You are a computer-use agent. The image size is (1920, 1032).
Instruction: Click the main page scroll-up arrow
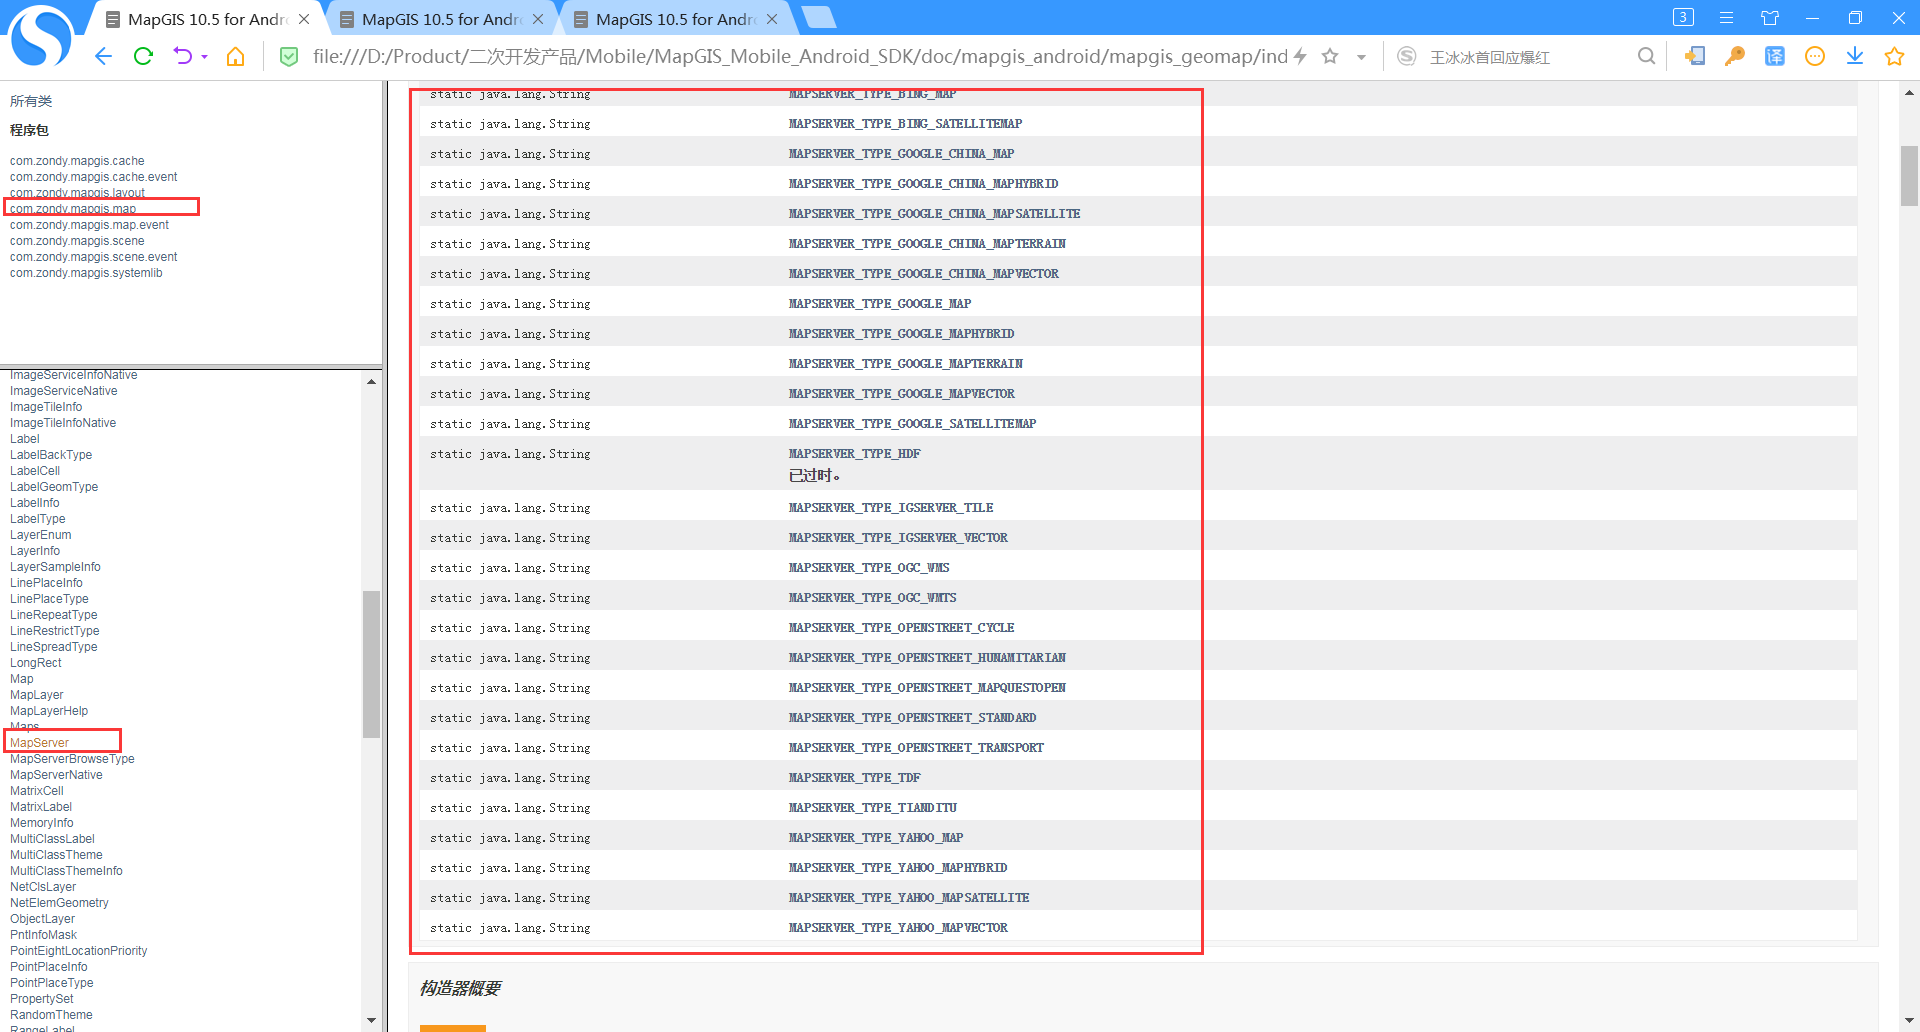[x=1909, y=93]
